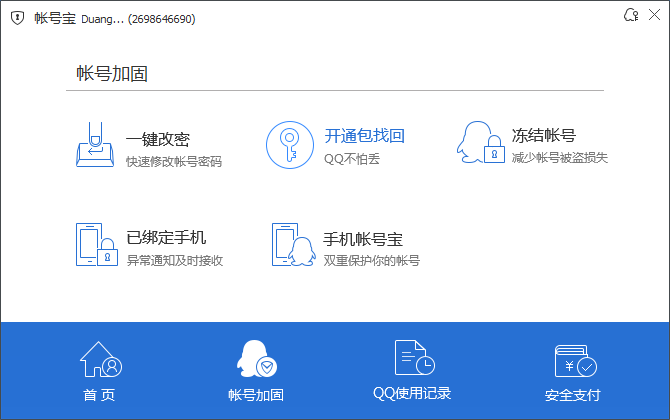
Task: Click 快速修改帐号密码 description
Action: (174, 162)
